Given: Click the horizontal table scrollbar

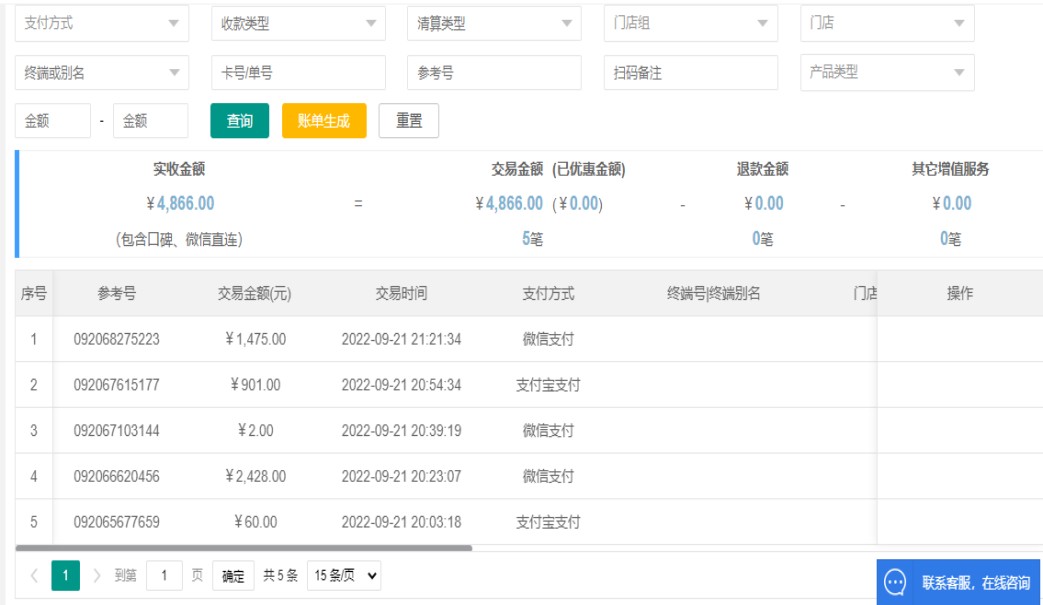Looking at the screenshot, I should tap(243, 548).
